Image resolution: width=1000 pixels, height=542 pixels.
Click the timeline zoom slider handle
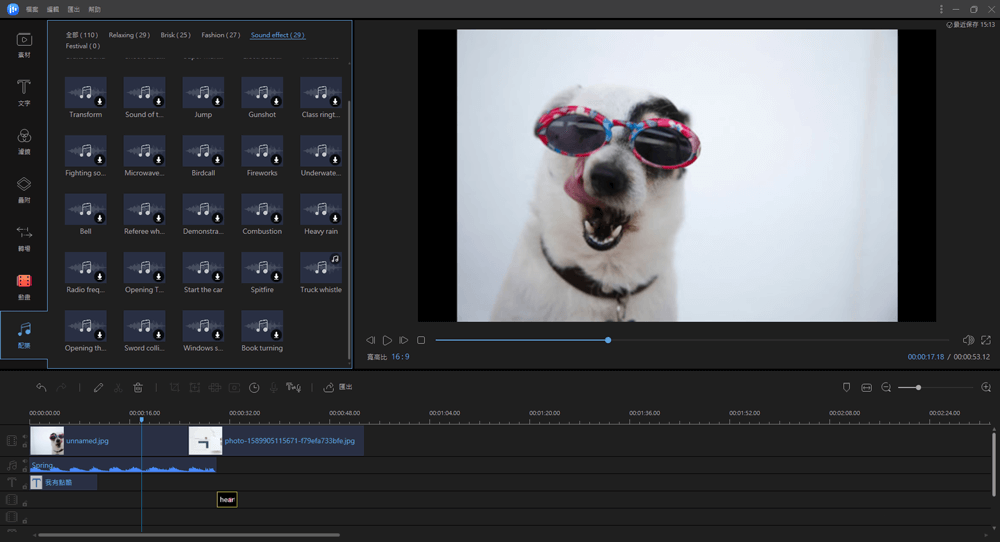coord(918,387)
